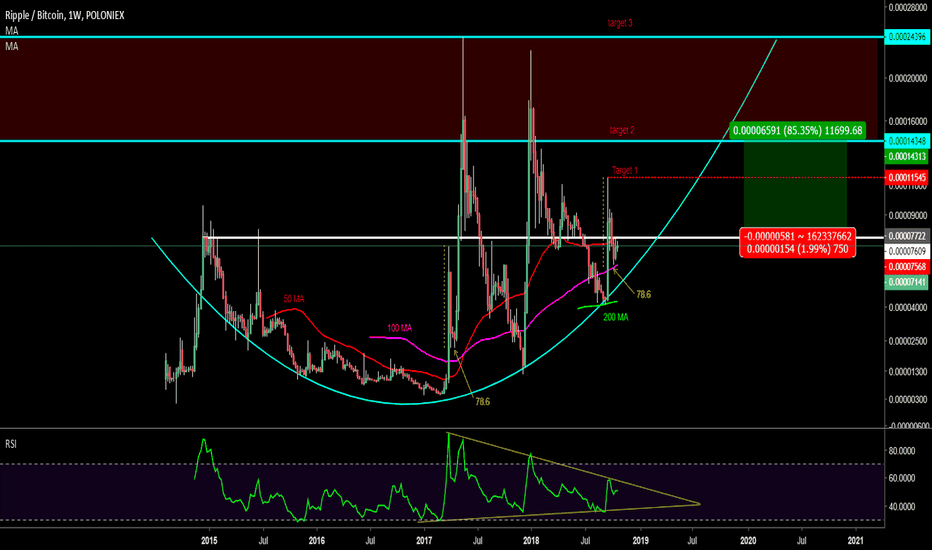Click the red -0.00000581 risk label
This screenshot has height=550, width=932.
click(798, 236)
